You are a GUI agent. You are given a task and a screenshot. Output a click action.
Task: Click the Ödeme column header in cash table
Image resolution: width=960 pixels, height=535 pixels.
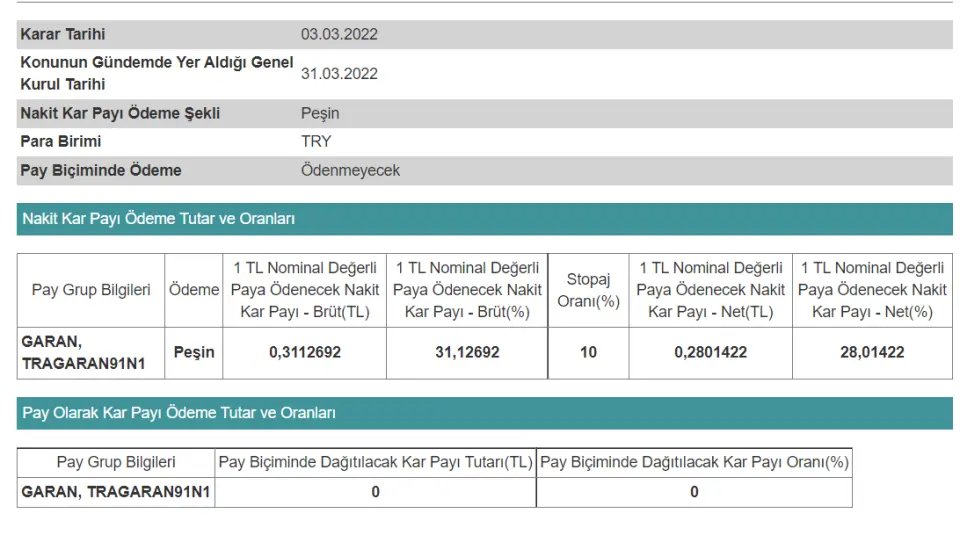pos(194,290)
